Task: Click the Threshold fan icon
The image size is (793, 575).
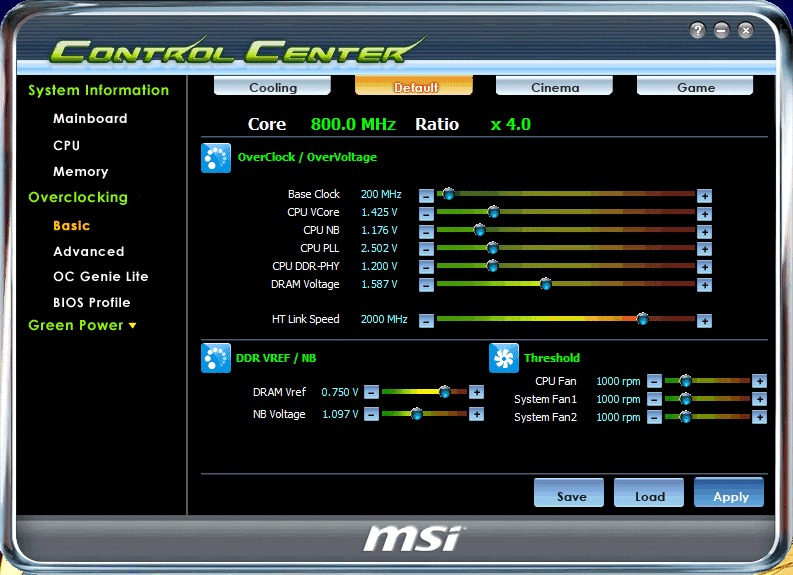Action: (x=504, y=358)
